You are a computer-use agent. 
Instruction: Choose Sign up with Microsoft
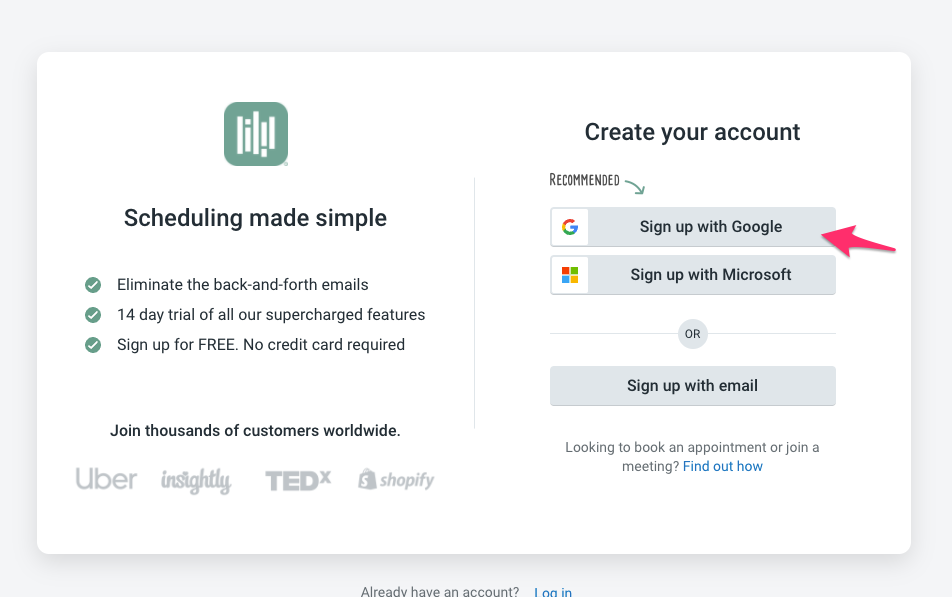[x=693, y=275]
